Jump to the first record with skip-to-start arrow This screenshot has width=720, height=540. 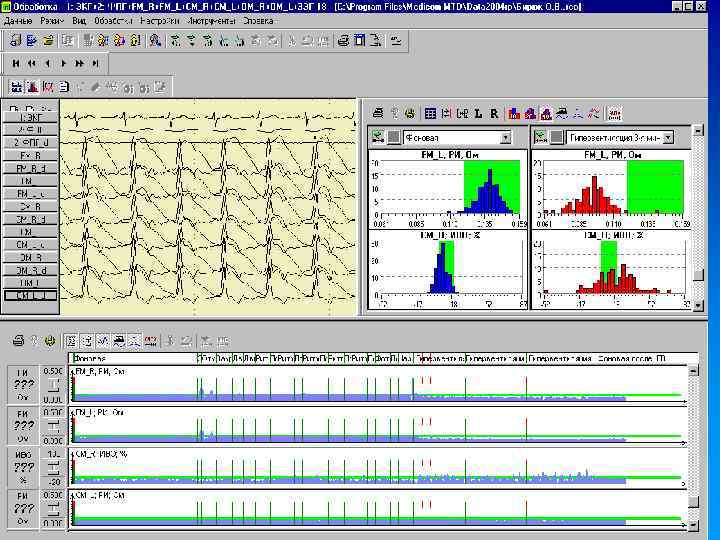(x=17, y=63)
